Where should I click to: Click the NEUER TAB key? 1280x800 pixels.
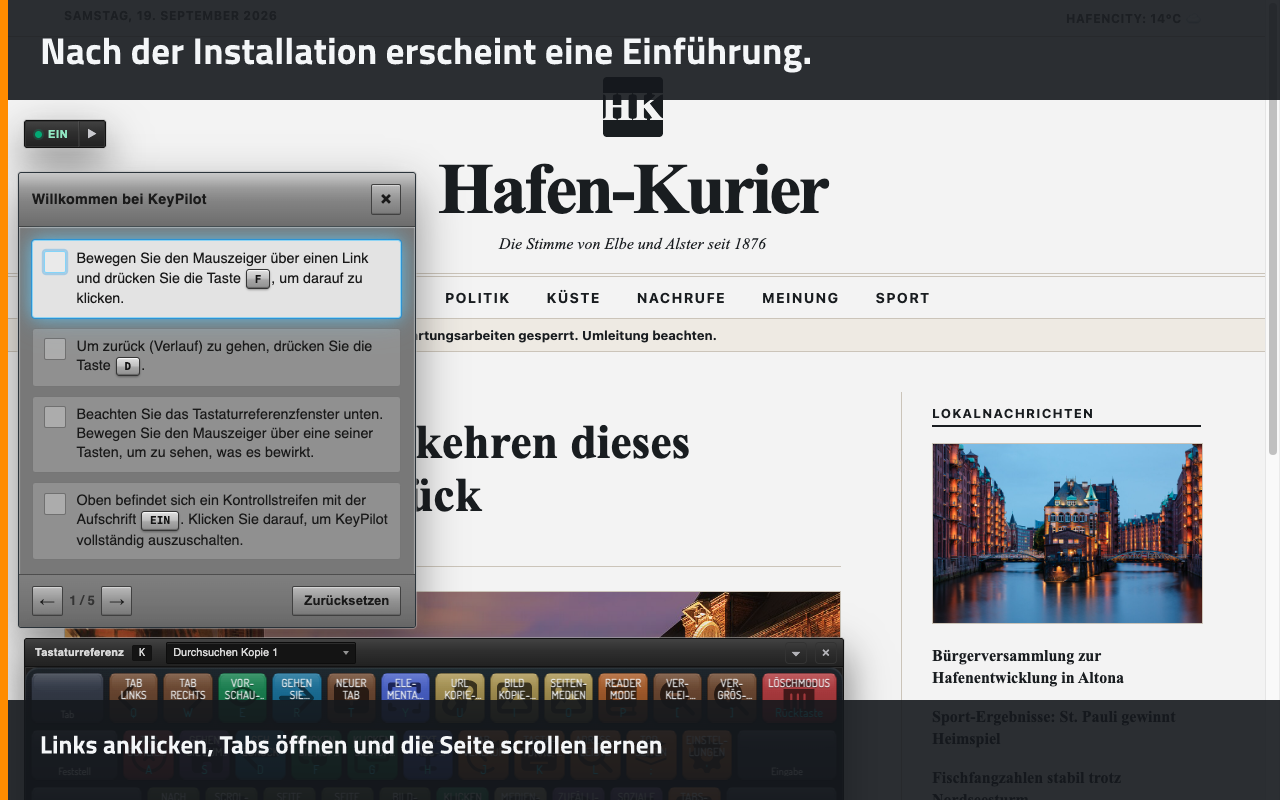click(x=351, y=698)
